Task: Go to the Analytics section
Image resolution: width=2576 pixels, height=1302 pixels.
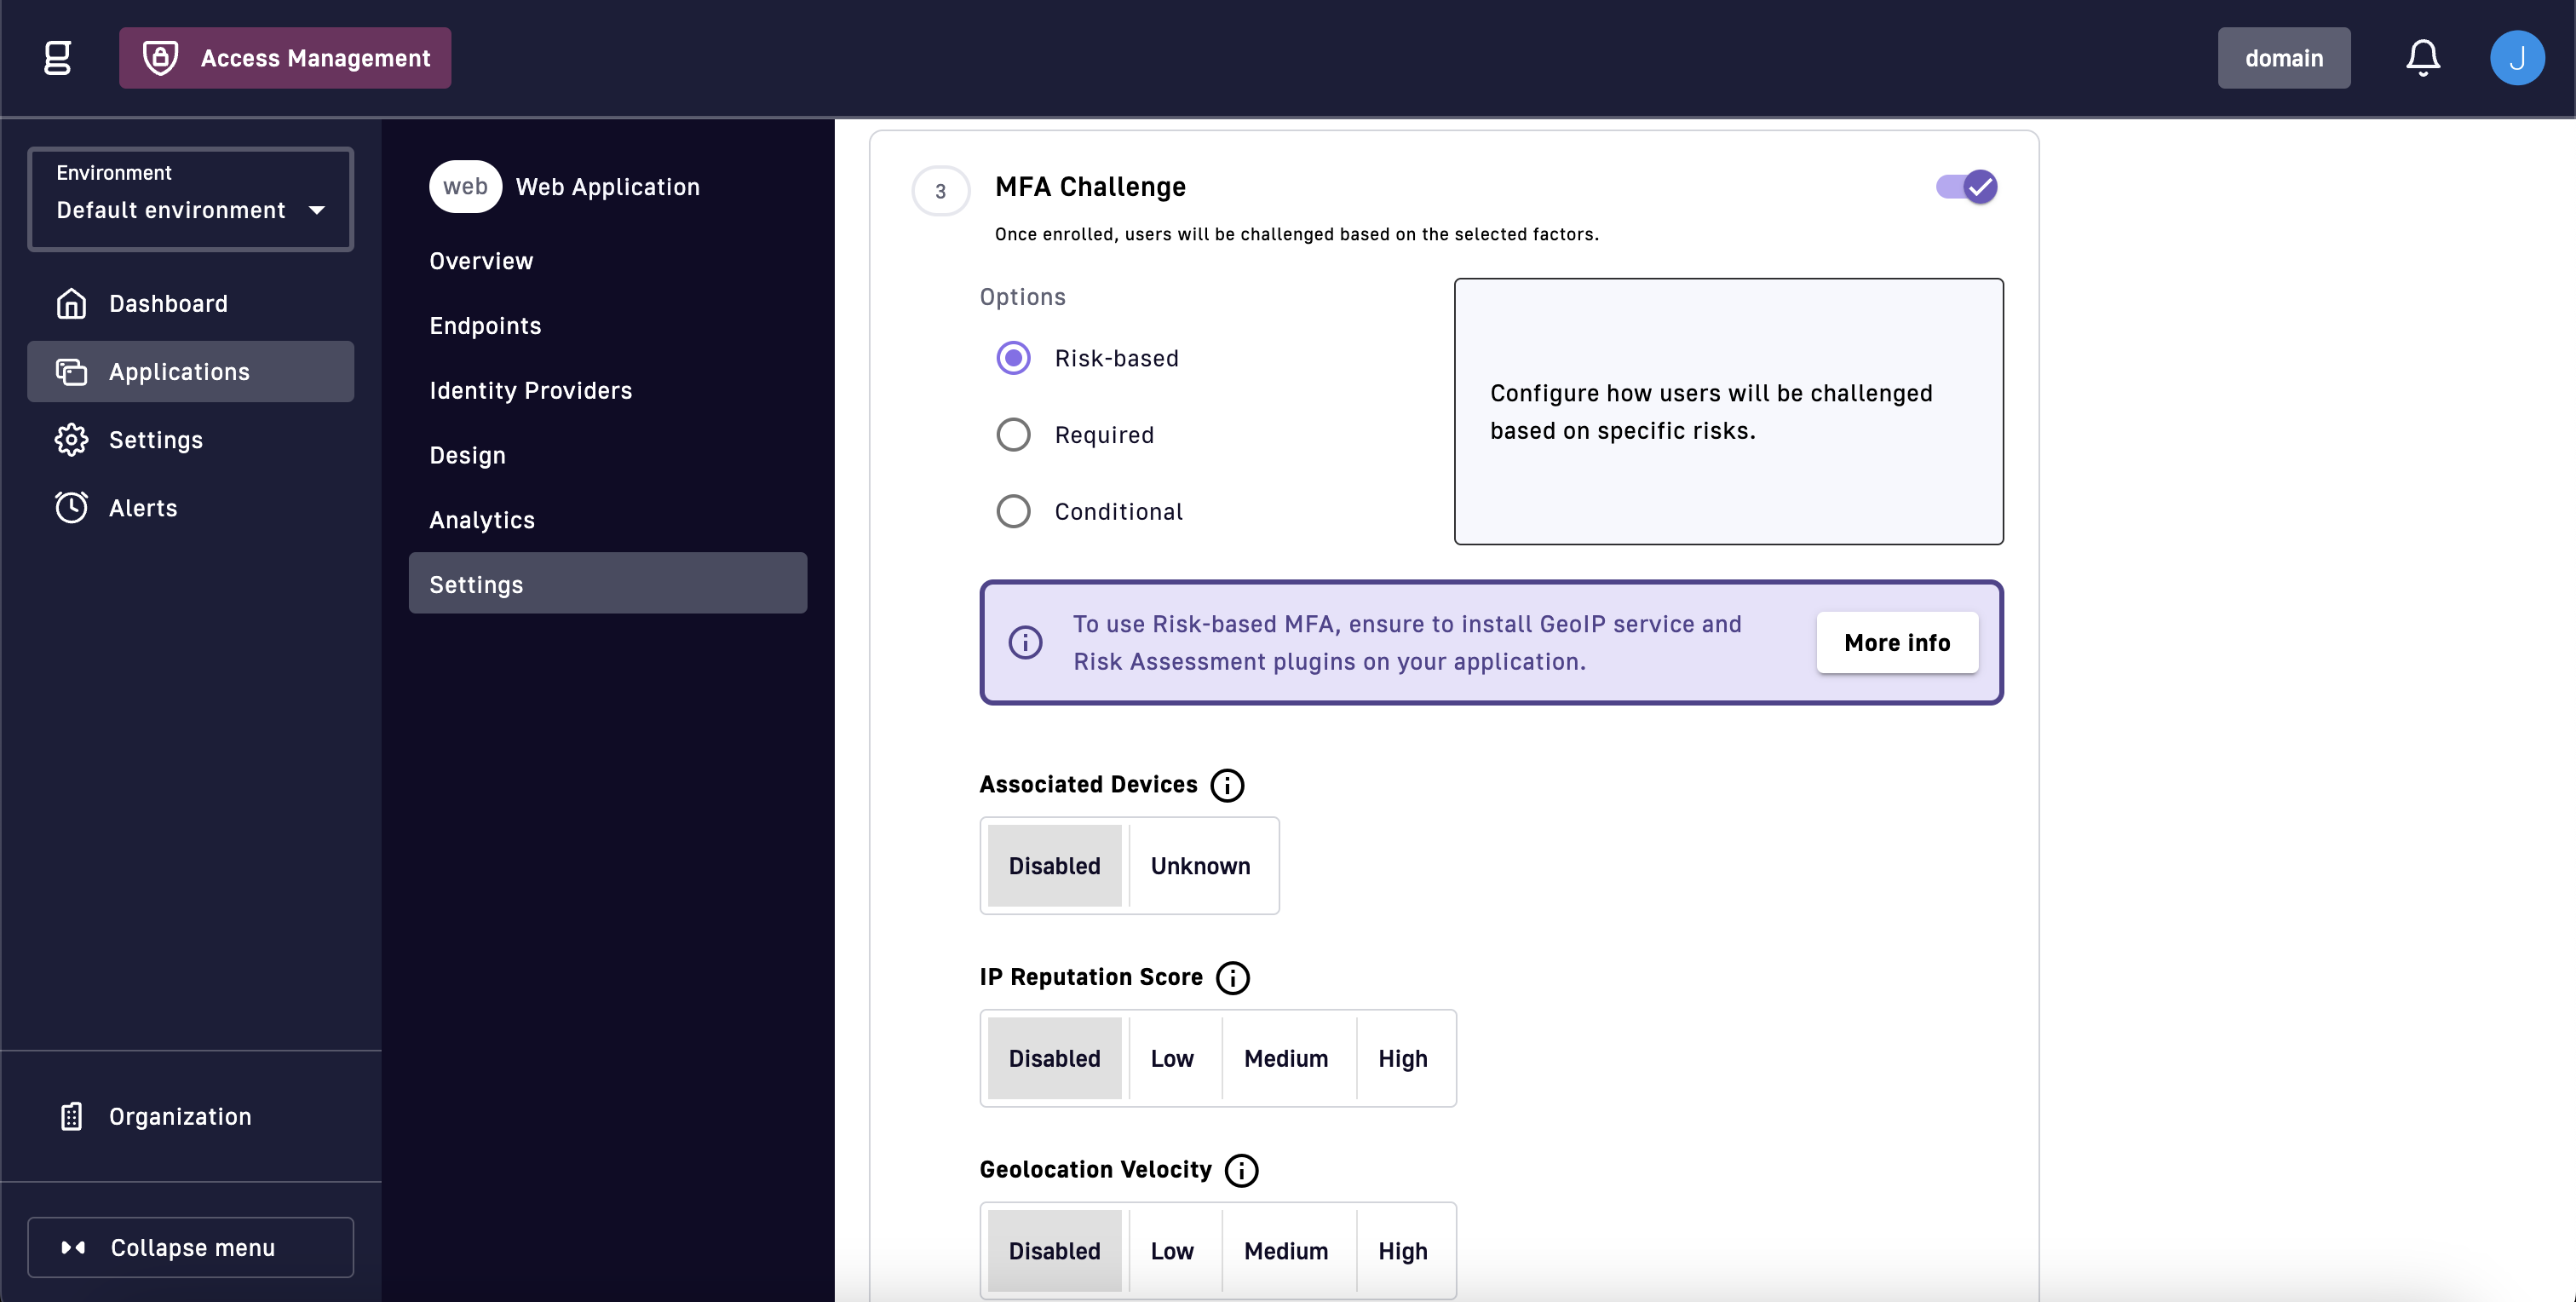Action: [482, 520]
